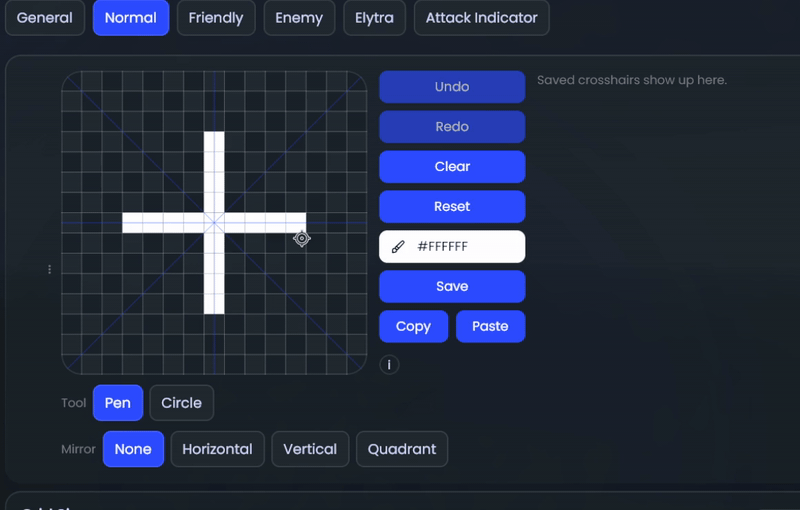
Task: Click the drag handle dots left of canvas
Action: point(49,269)
